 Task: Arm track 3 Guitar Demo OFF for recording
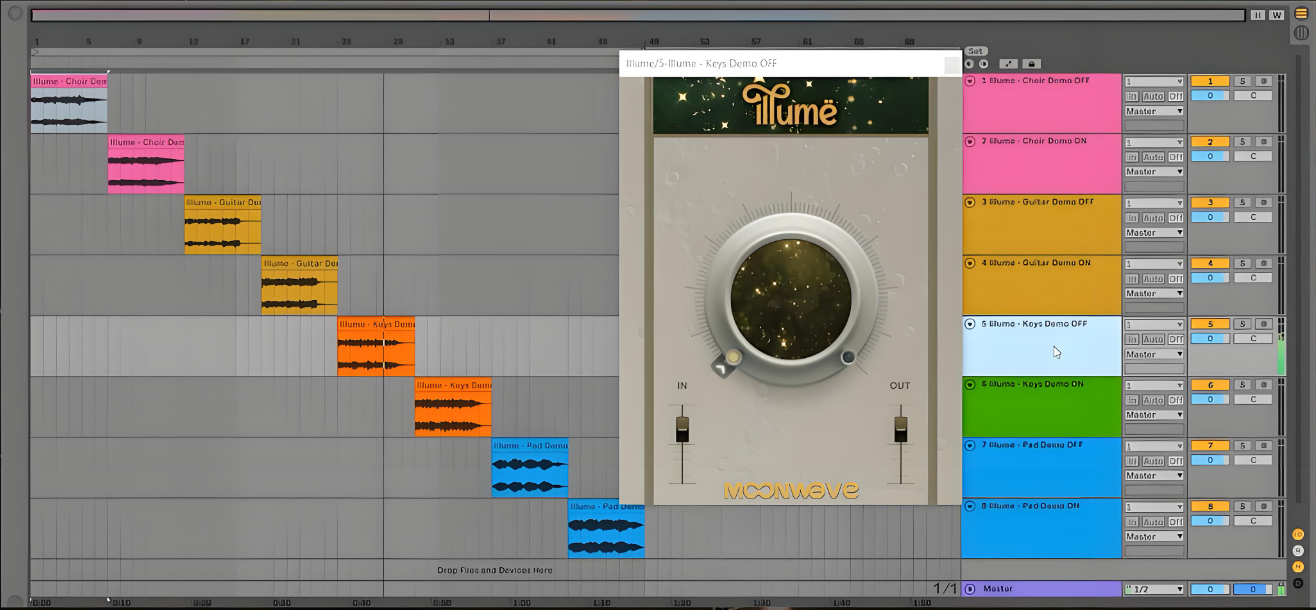1264,203
